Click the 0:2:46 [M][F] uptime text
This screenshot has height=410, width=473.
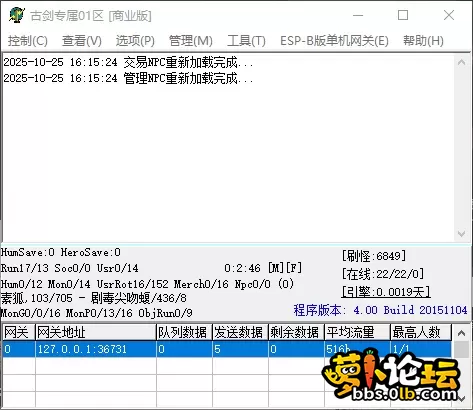click(x=263, y=268)
